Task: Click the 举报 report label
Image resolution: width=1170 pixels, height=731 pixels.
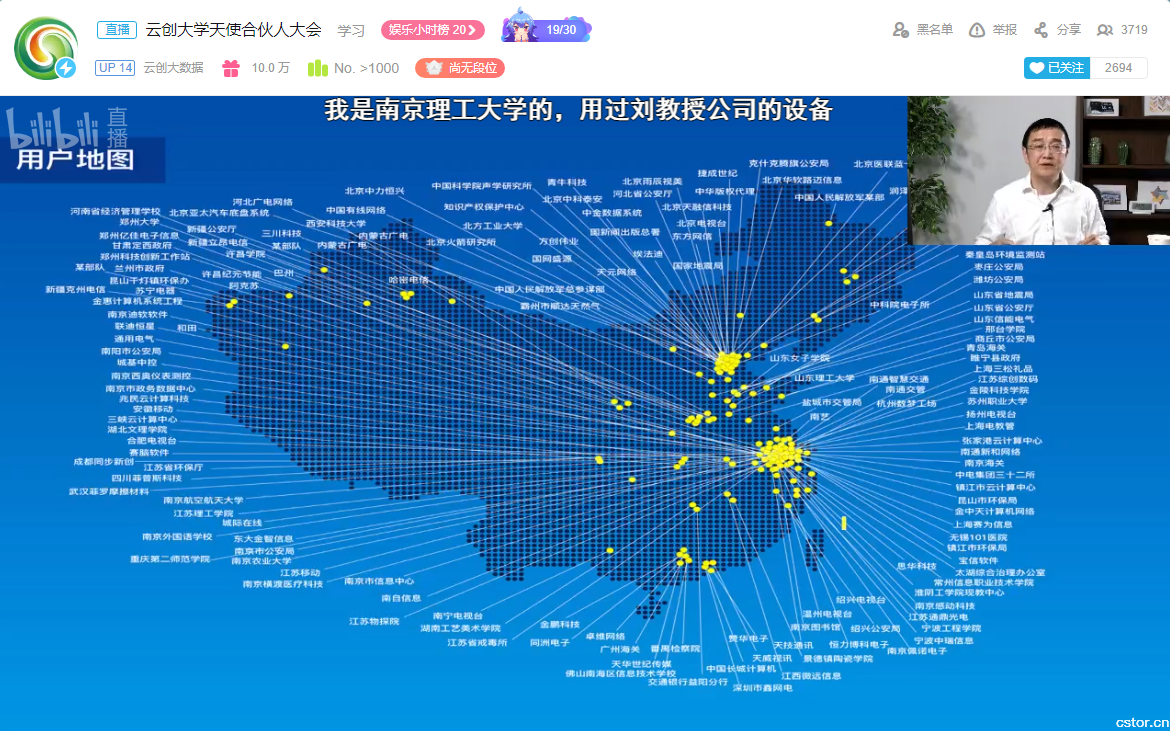Action: [x=1004, y=30]
